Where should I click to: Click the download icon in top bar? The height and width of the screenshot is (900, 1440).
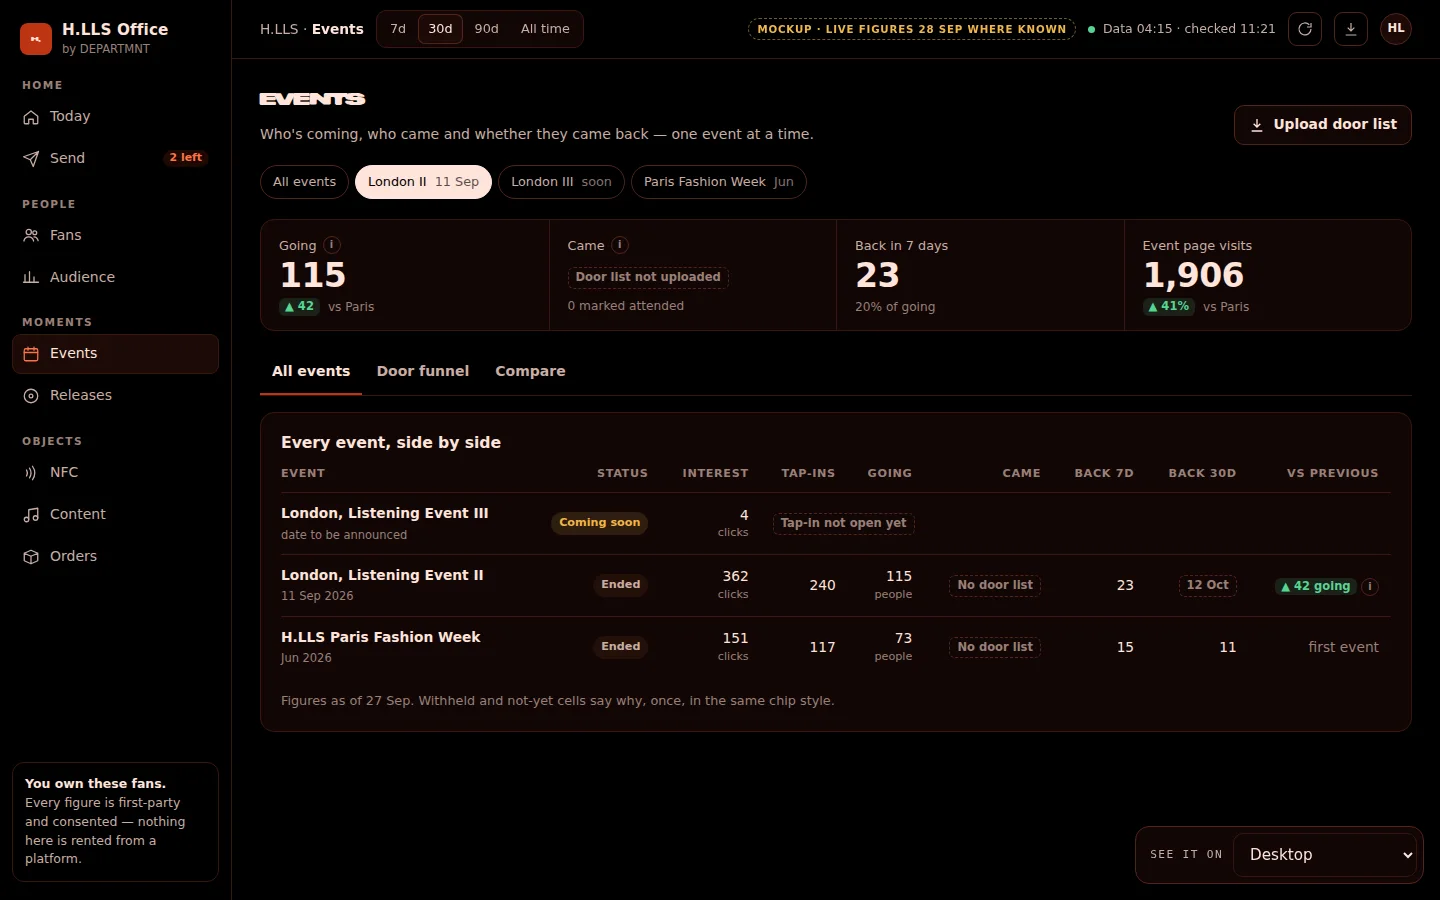(1351, 29)
